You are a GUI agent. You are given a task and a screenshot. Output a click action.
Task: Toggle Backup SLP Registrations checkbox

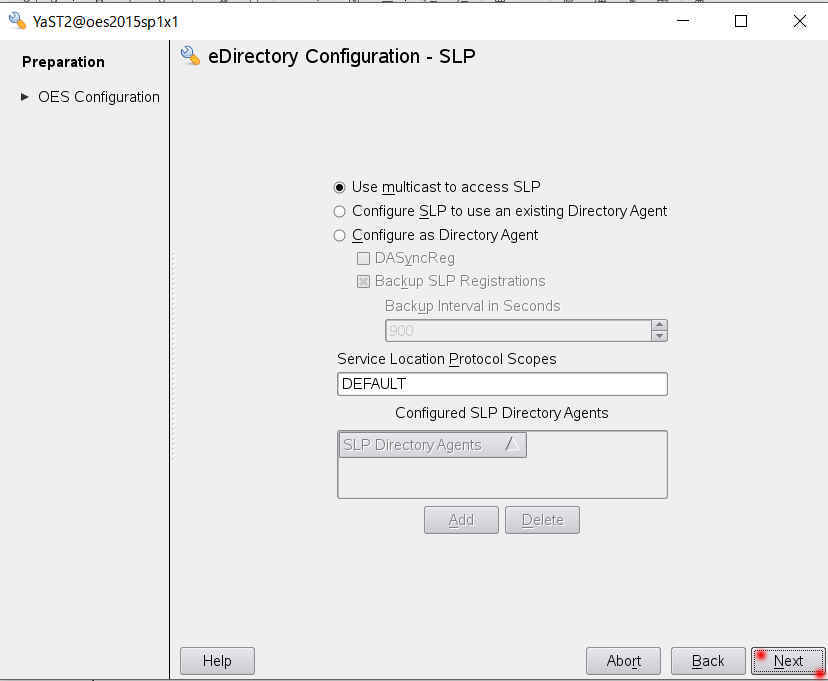coord(363,281)
